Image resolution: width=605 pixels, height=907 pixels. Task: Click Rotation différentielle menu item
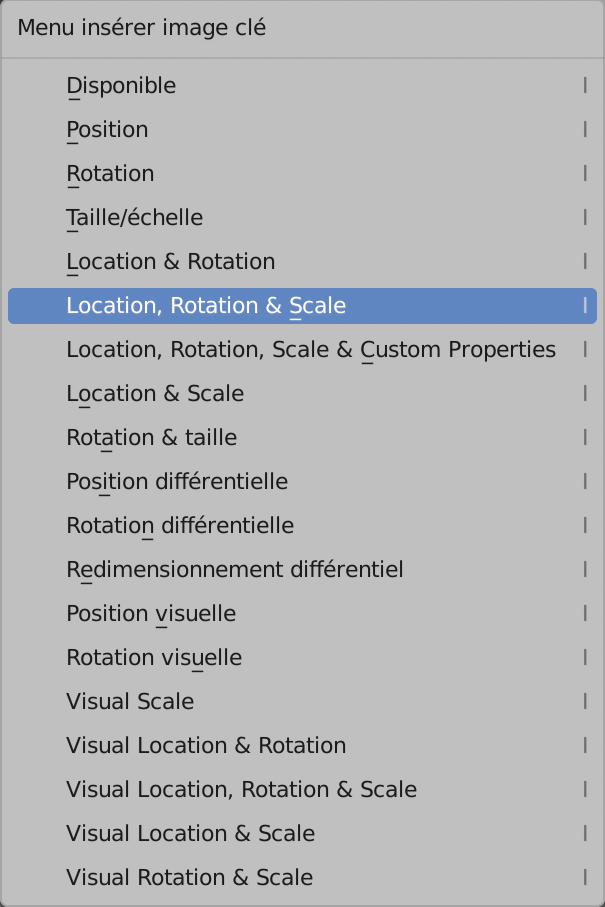point(180,526)
